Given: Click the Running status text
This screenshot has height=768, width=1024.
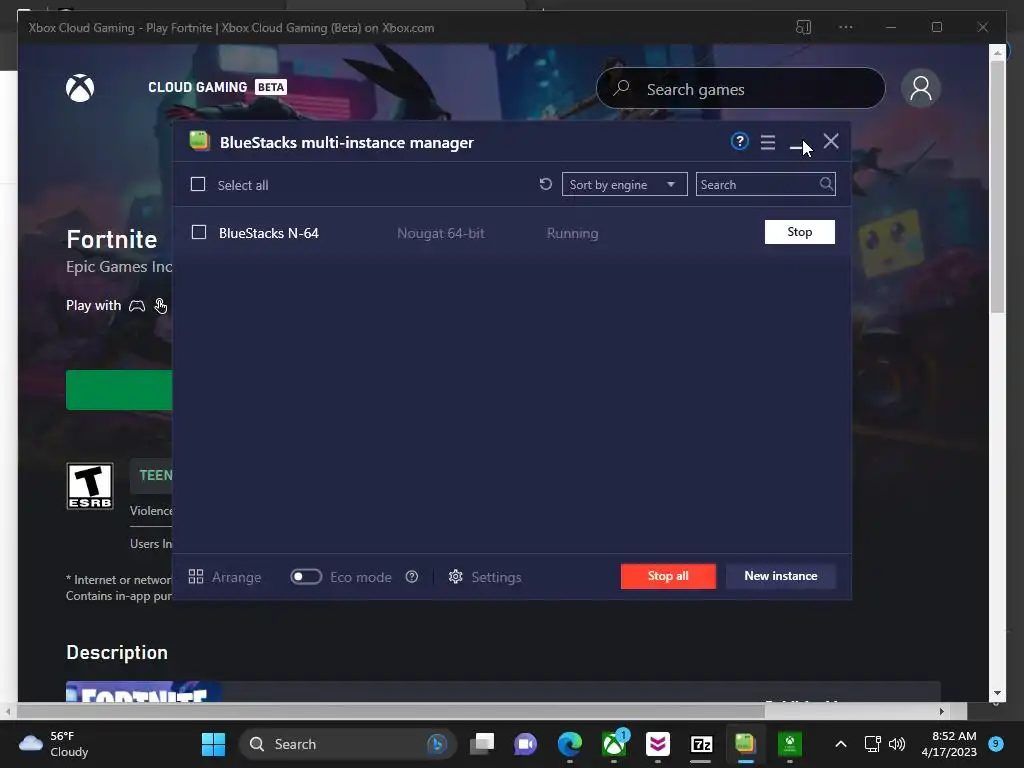Looking at the screenshot, I should pos(572,232).
